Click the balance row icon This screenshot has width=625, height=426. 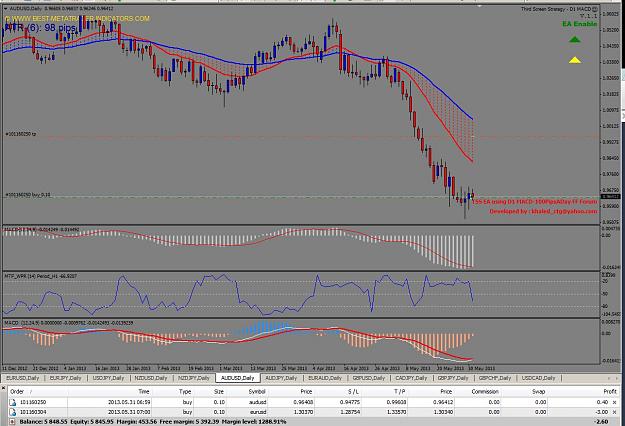pyautogui.click(x=12, y=422)
